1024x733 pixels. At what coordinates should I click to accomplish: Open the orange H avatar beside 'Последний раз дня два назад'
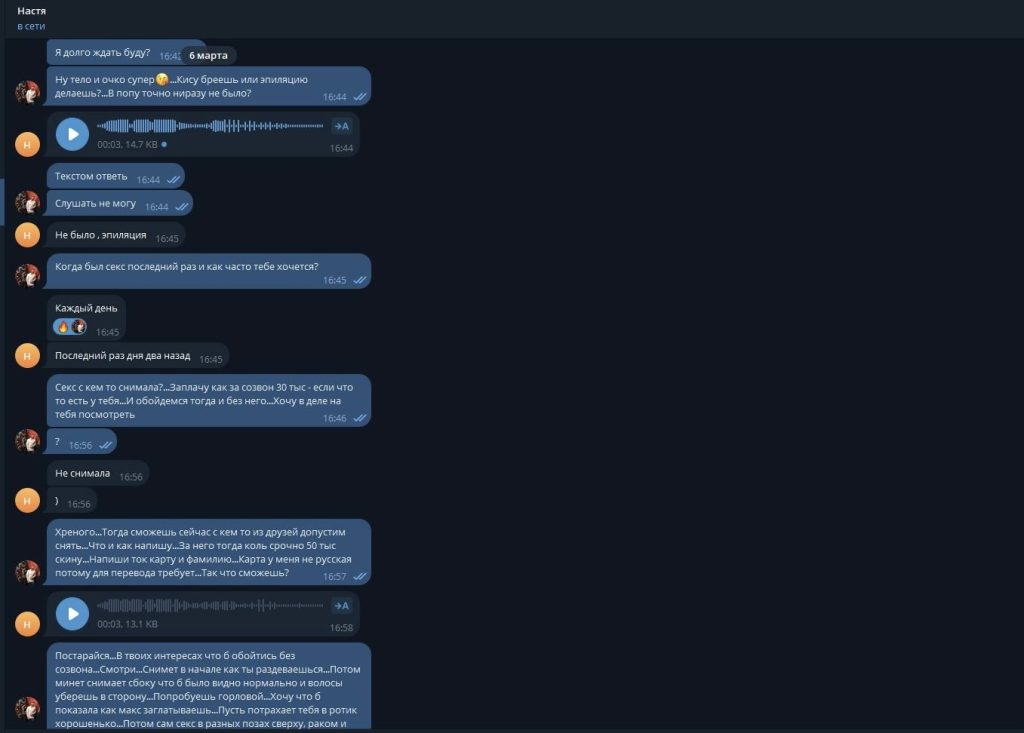pyautogui.click(x=27, y=355)
